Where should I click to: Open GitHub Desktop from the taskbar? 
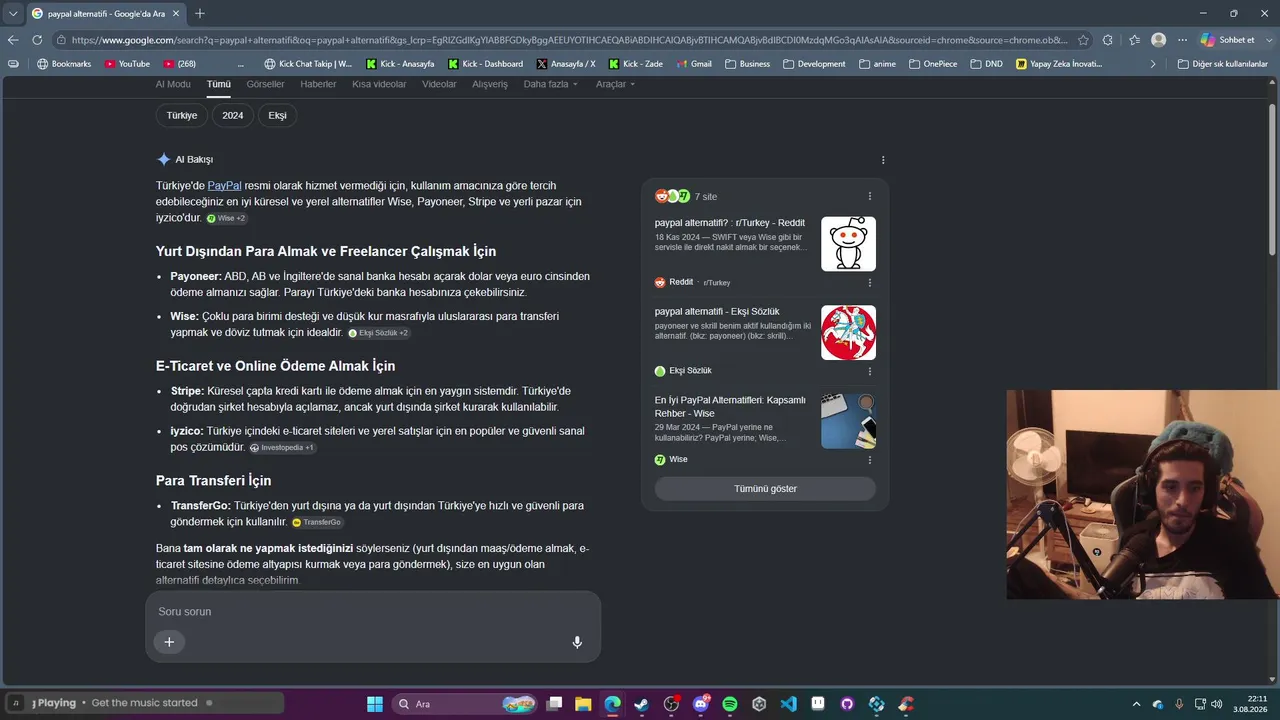pyautogui.click(x=847, y=704)
